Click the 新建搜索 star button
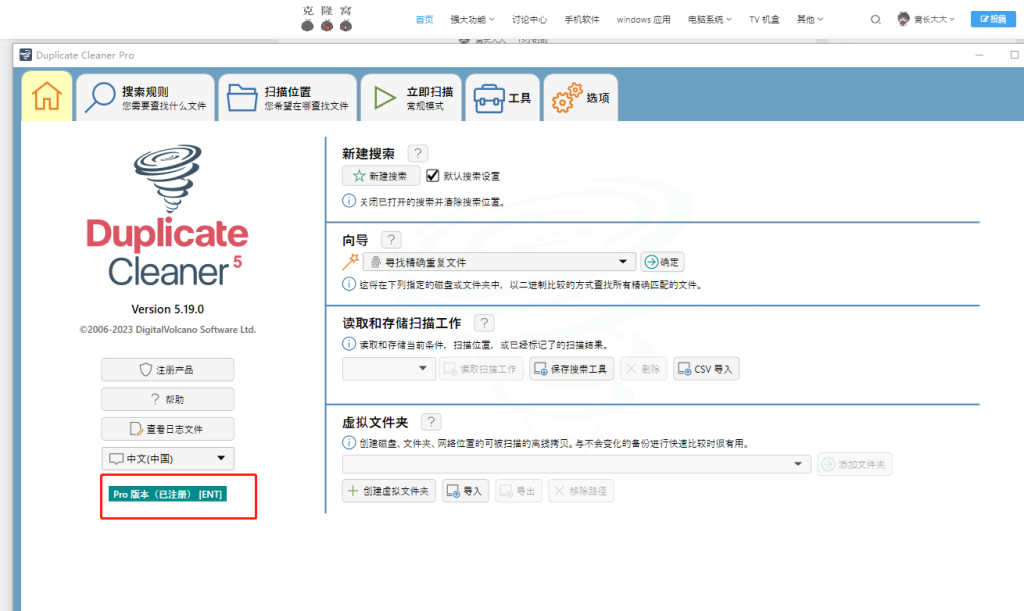 click(381, 176)
